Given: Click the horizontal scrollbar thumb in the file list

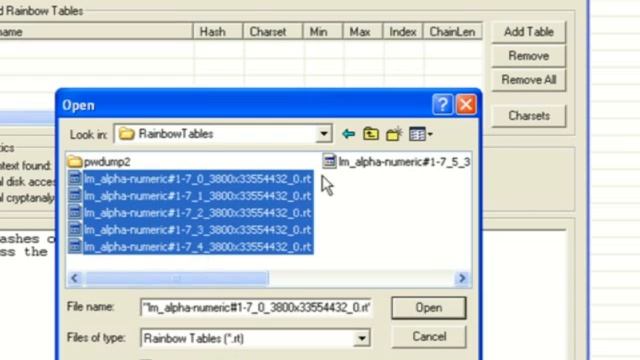Looking at the screenshot, I should [x=176, y=278].
